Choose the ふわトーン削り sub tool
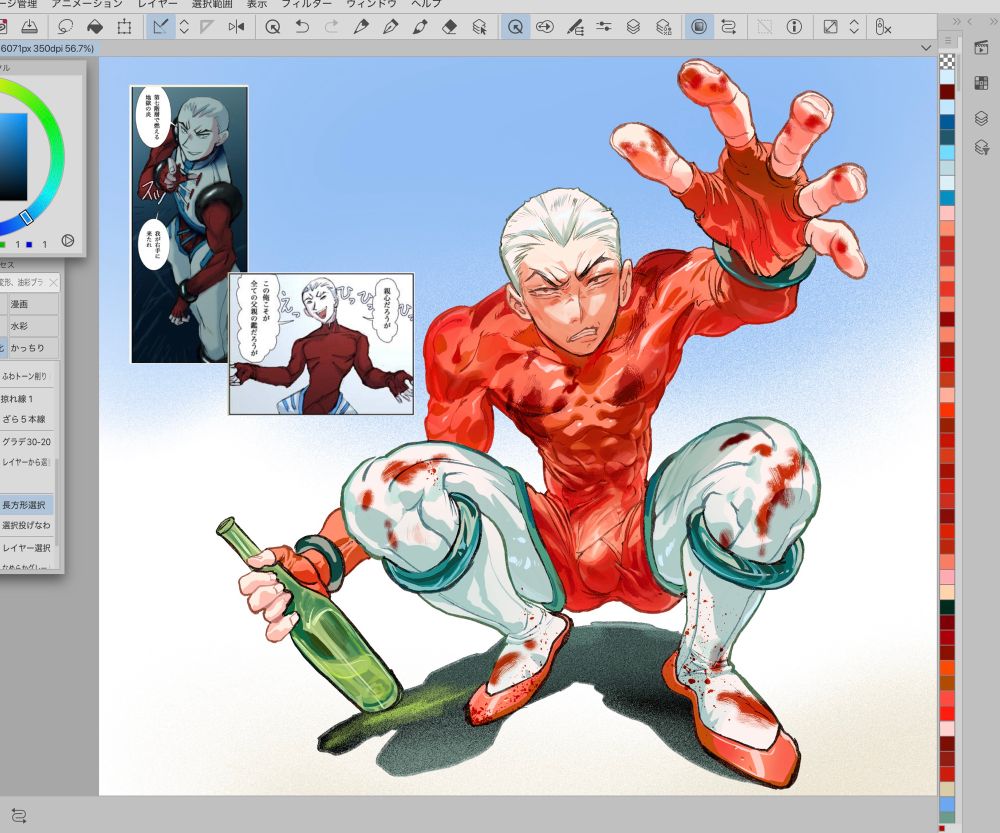 pyautogui.click(x=27, y=376)
